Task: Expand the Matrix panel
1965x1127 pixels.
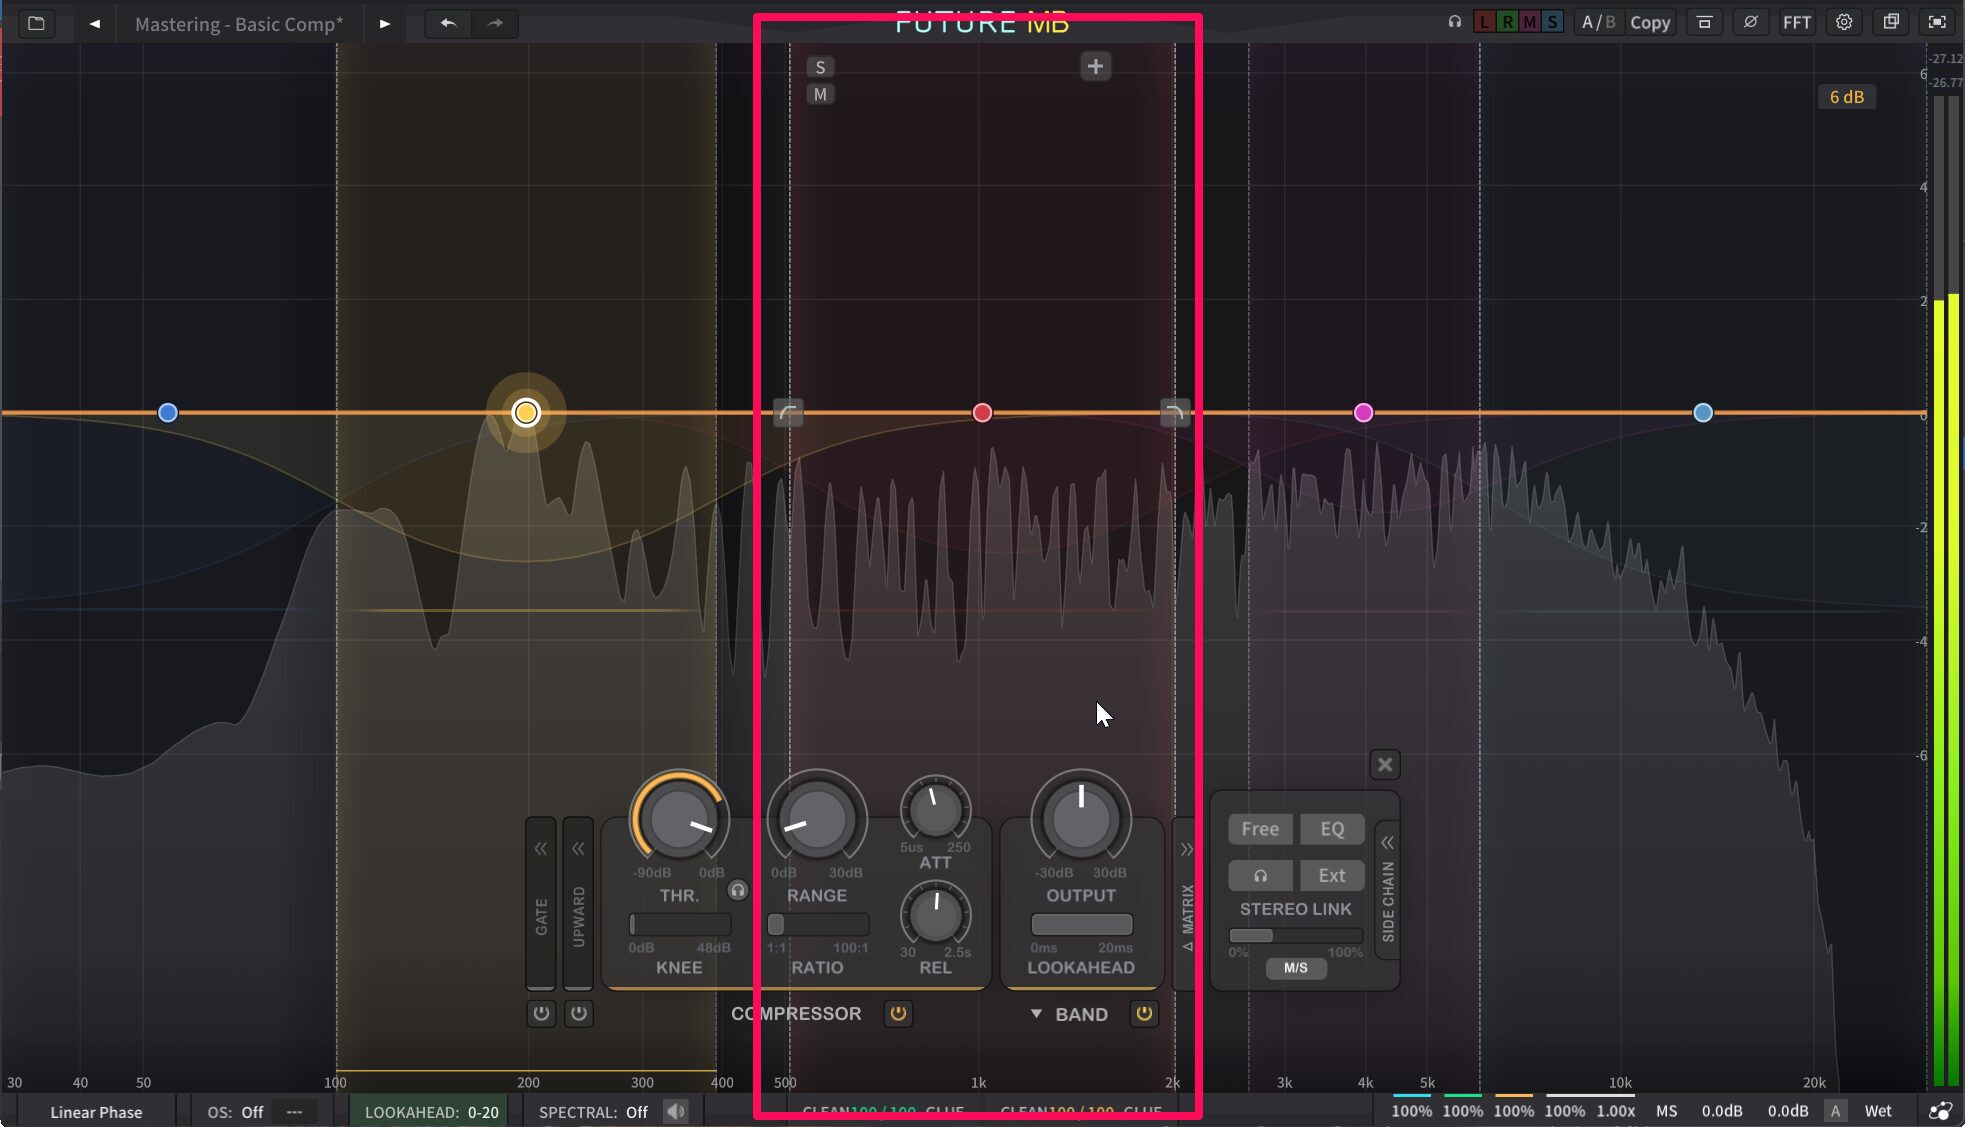Action: point(1187,850)
